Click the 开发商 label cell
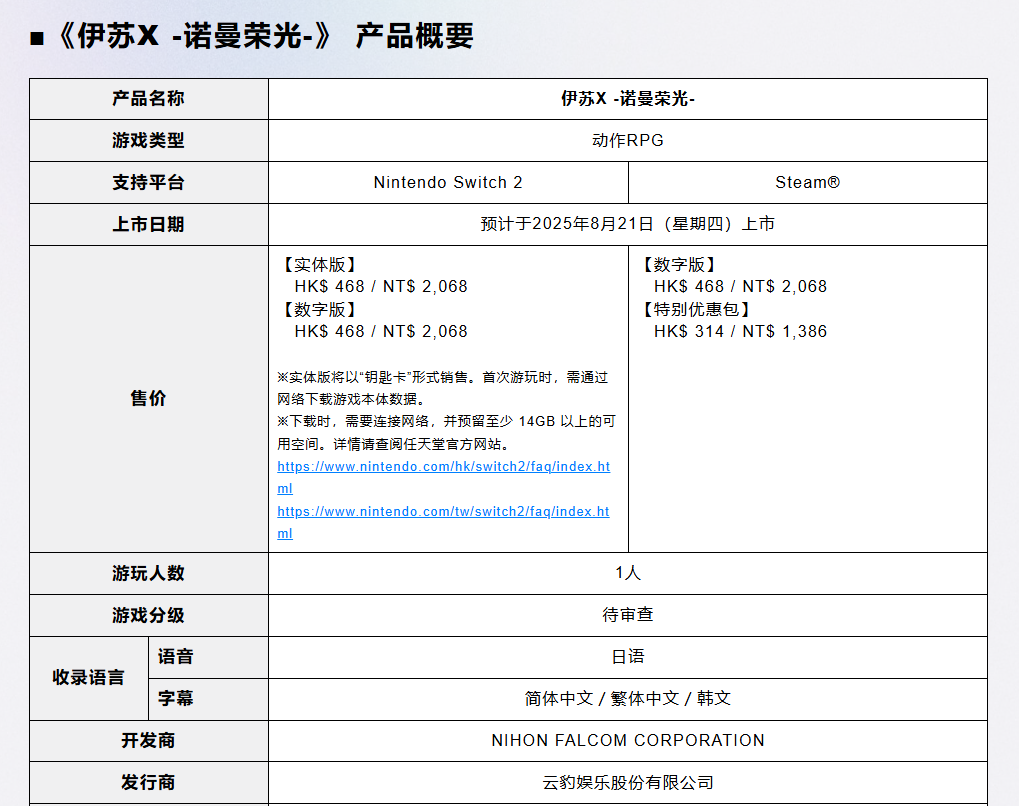Screen dimensions: 1019x806 point(149,741)
